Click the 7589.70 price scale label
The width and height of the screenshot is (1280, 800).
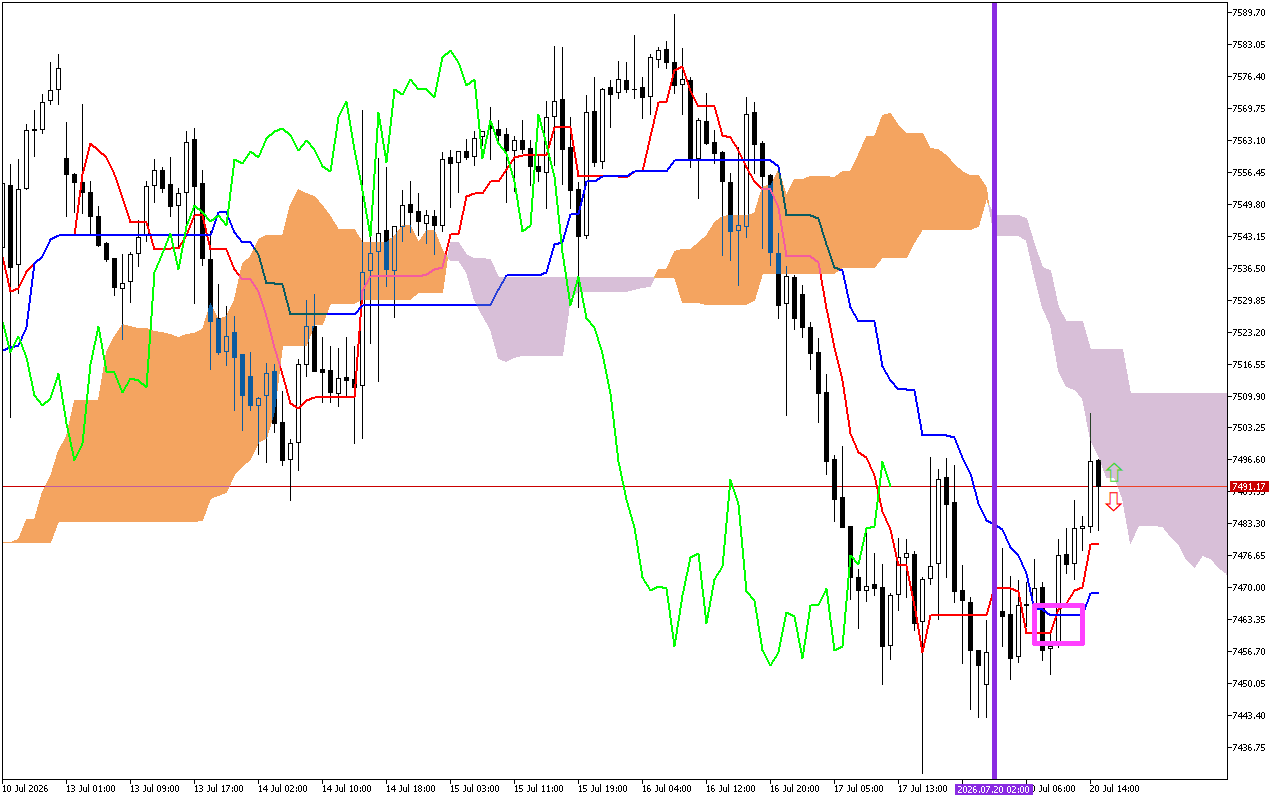[1251, 13]
